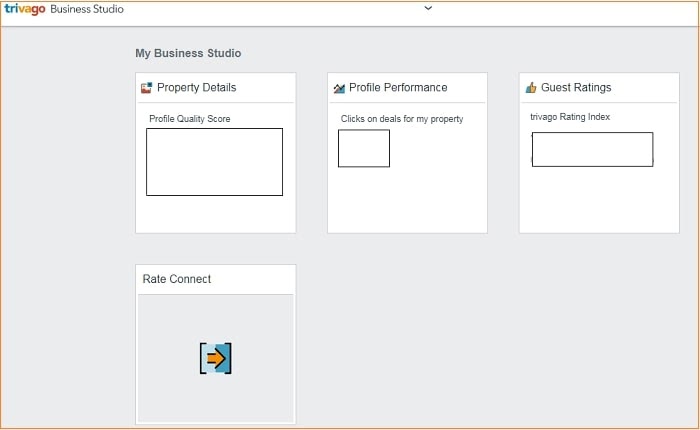Select the clicks on deals value box
The height and width of the screenshot is (430, 700).
click(364, 148)
